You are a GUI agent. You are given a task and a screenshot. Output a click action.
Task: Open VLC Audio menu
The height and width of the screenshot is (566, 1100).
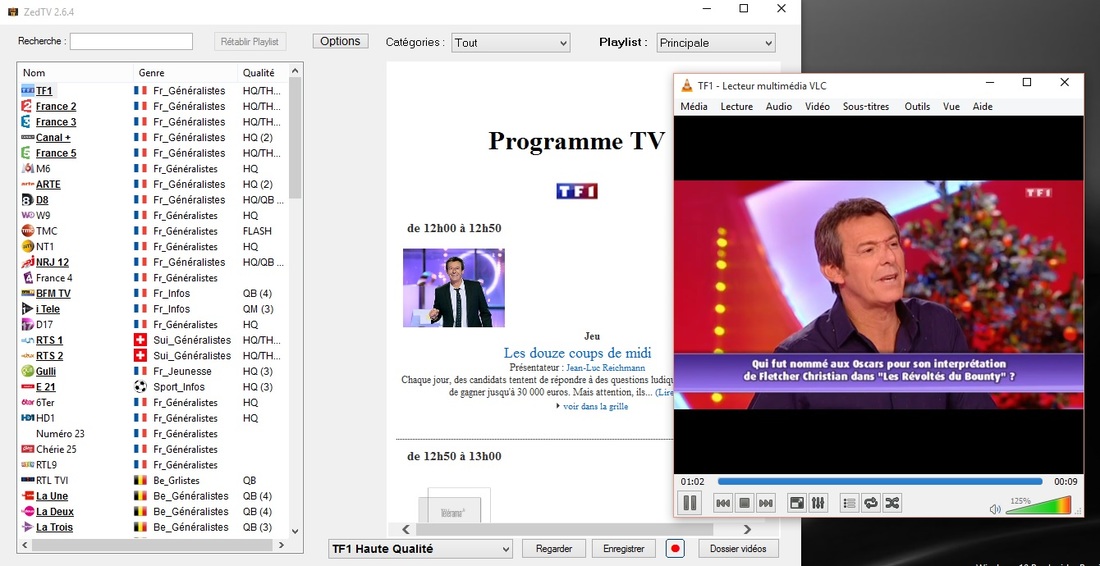pyautogui.click(x=779, y=107)
